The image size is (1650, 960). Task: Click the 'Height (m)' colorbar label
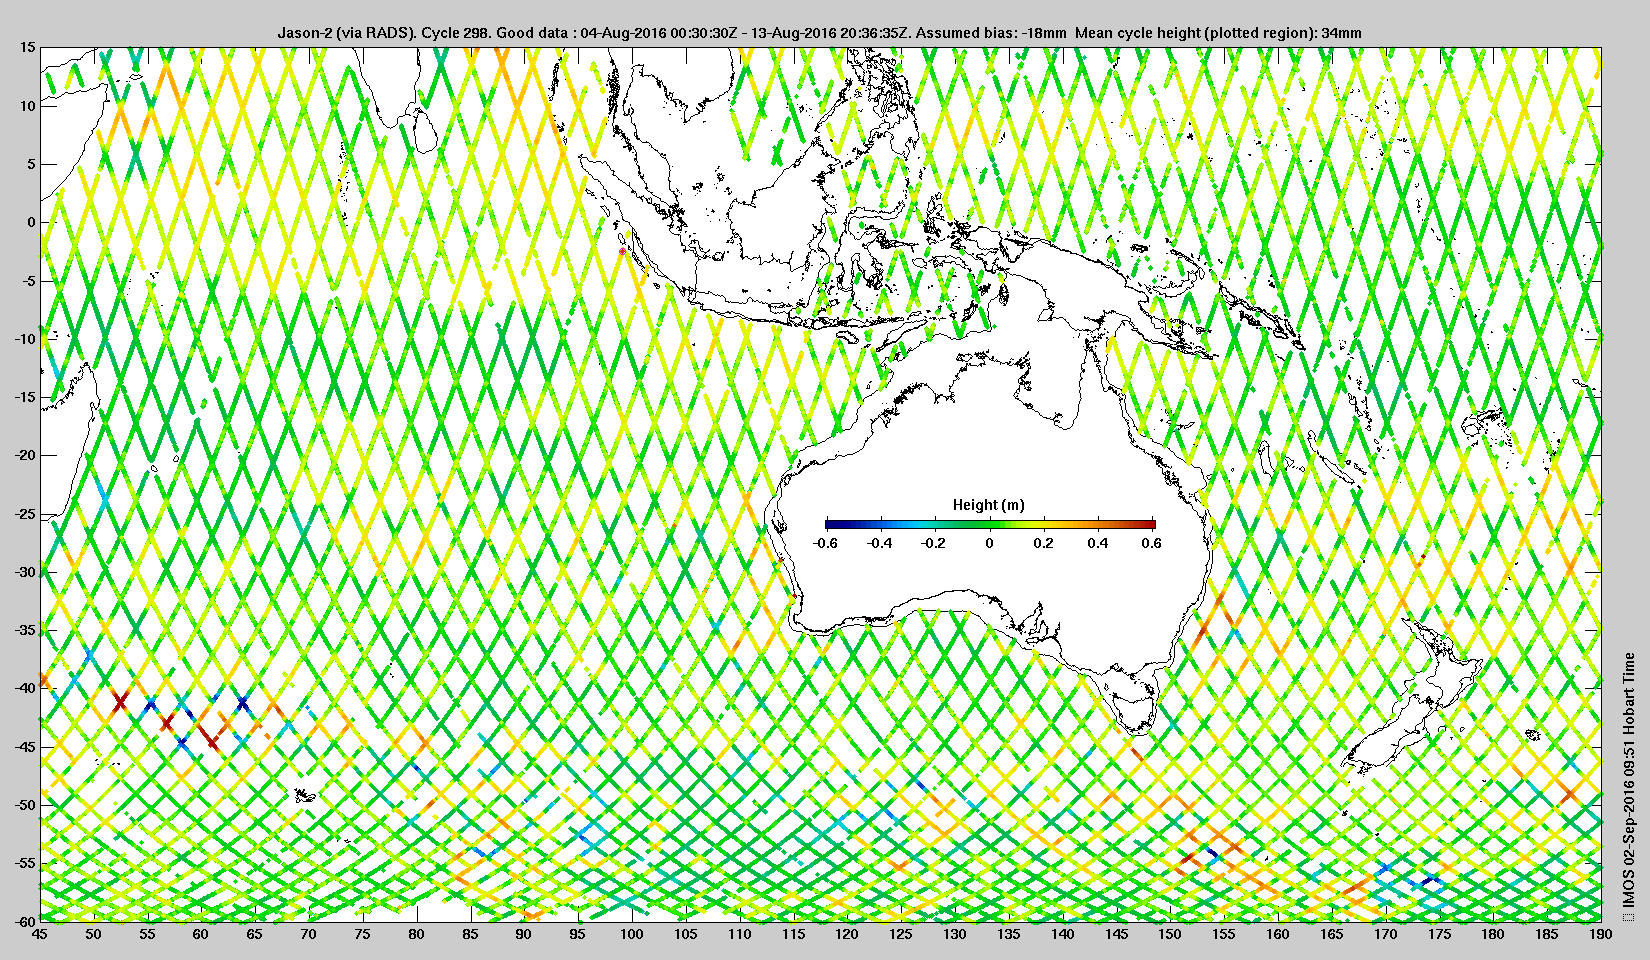pos(988,505)
